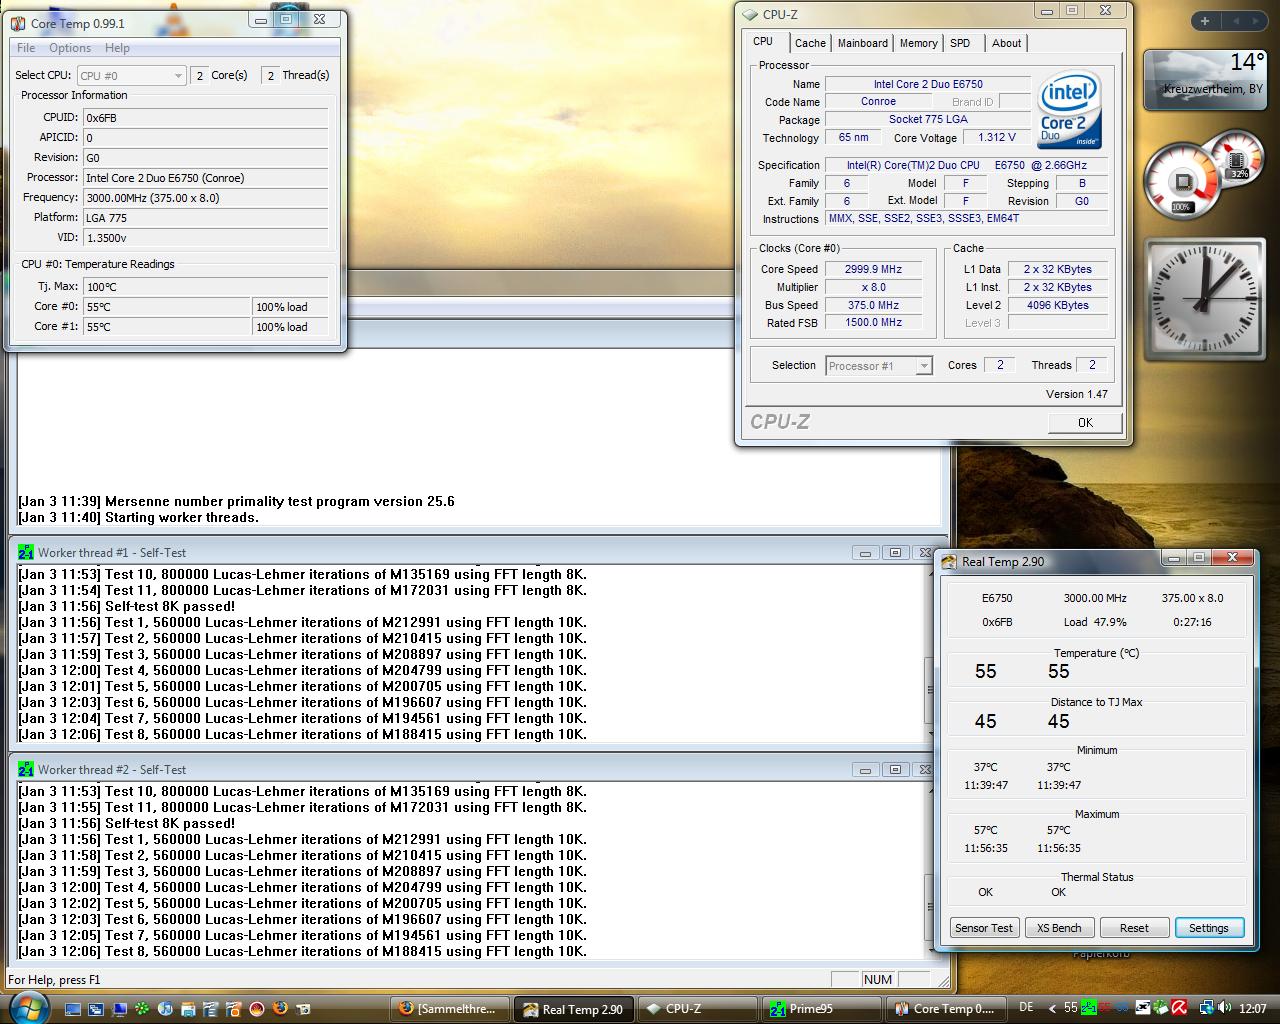Select the Cache tab in CPU-Z
1280x1024 pixels.
810,43
